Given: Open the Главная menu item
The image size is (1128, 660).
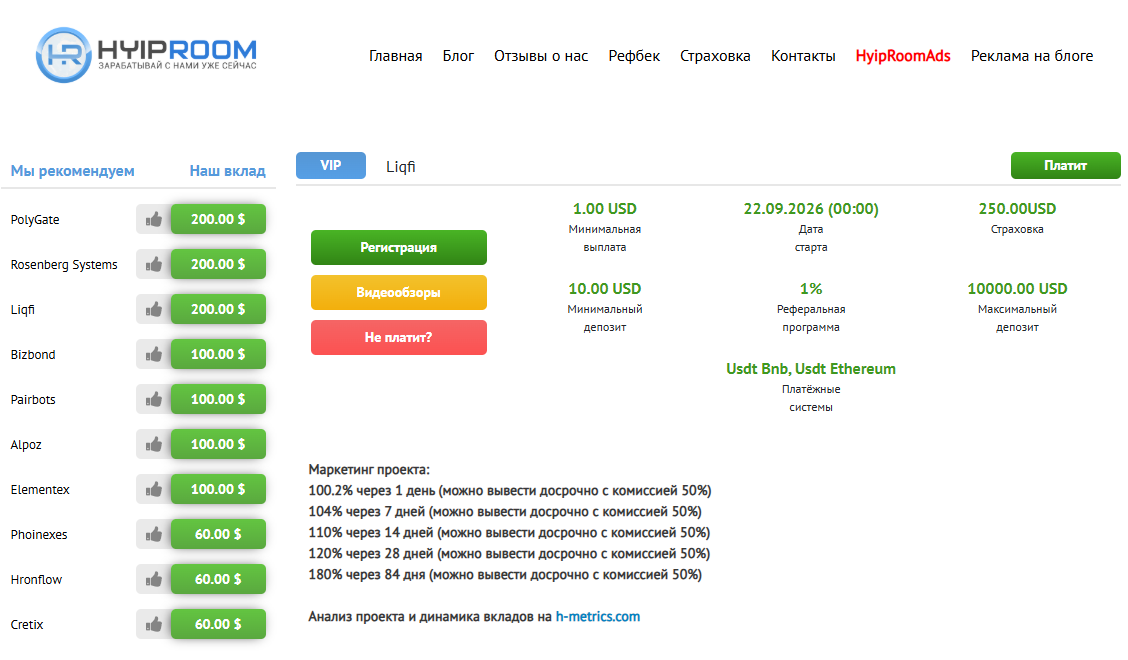Looking at the screenshot, I should [x=396, y=56].
